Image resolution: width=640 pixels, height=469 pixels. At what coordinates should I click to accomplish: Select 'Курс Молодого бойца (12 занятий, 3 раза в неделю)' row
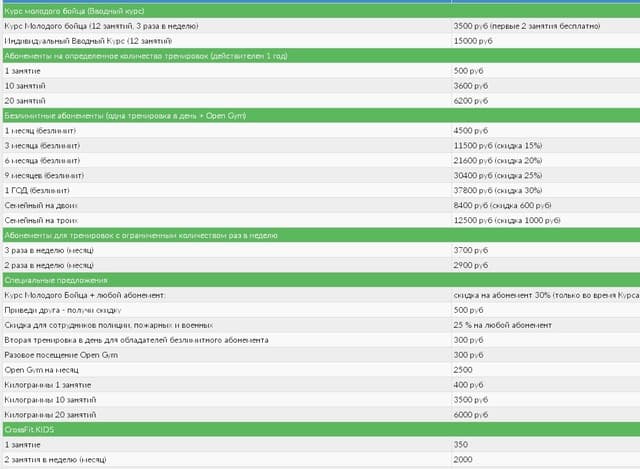click(x=321, y=26)
